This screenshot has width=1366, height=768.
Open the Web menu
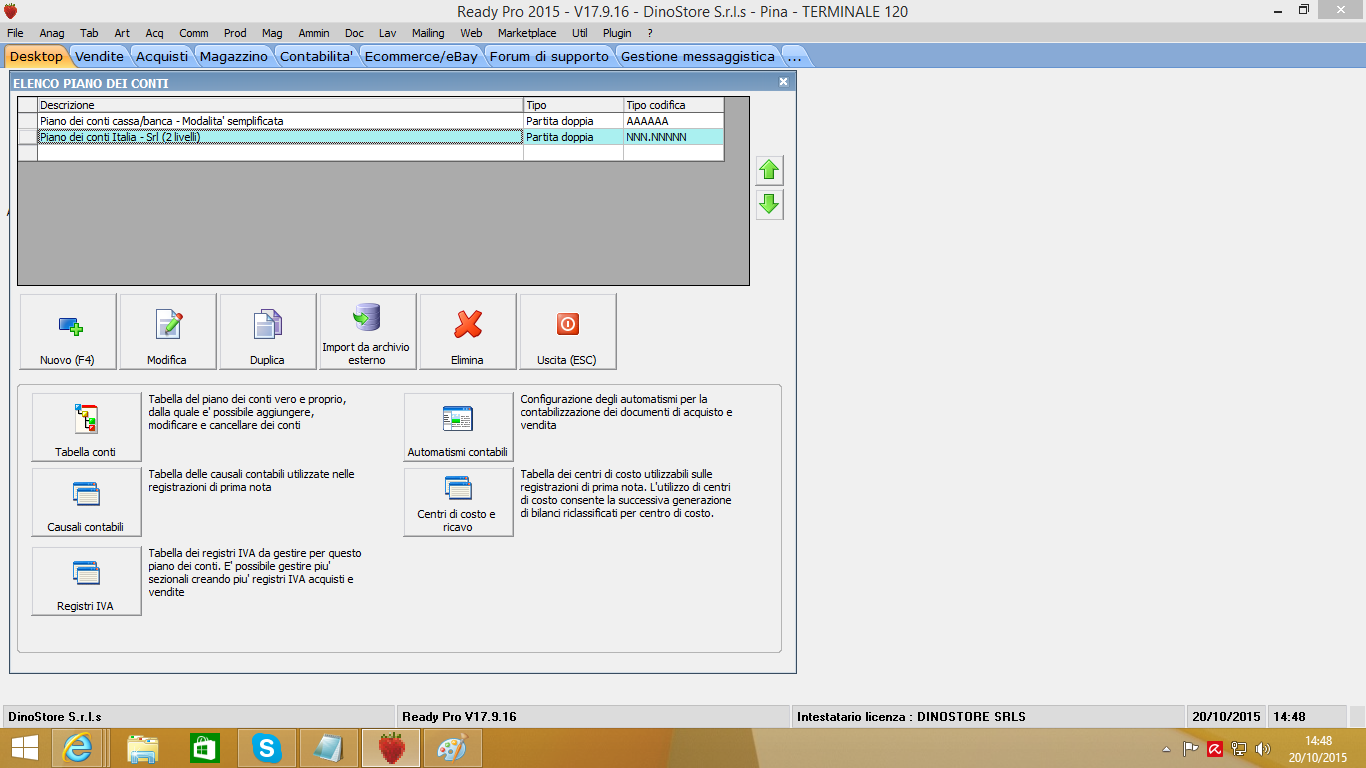tap(471, 33)
